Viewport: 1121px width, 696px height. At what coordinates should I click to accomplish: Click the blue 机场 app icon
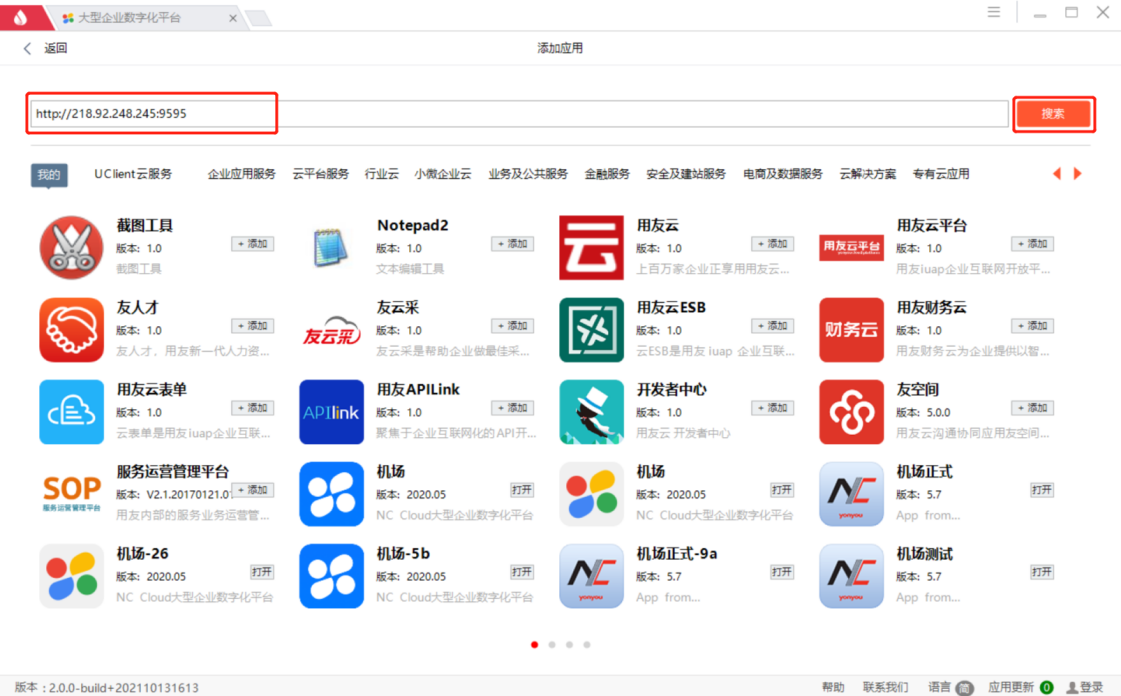point(331,494)
